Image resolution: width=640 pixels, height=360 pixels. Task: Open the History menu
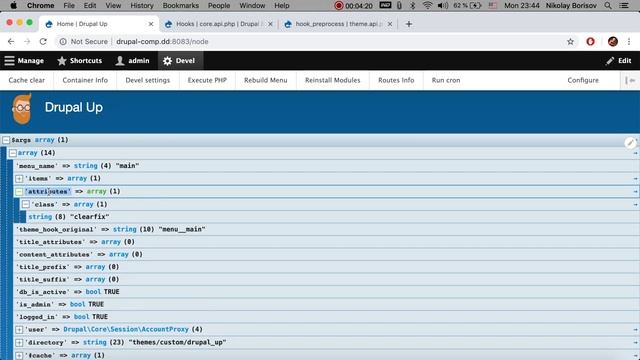point(142,5)
